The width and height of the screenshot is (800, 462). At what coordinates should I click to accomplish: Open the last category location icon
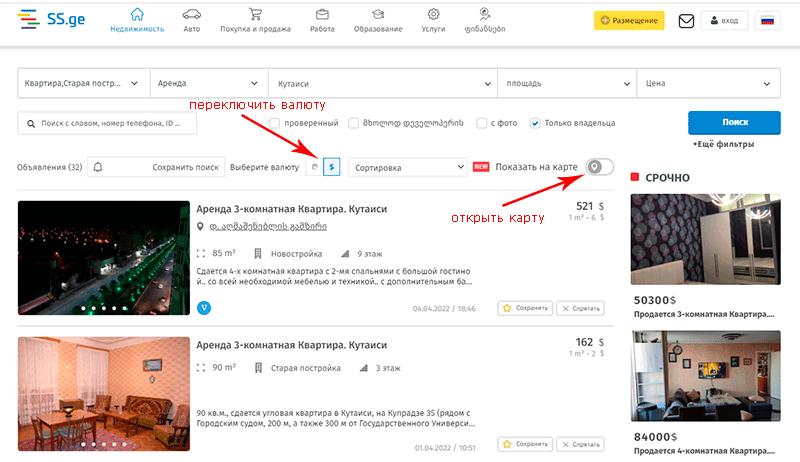tap(485, 14)
